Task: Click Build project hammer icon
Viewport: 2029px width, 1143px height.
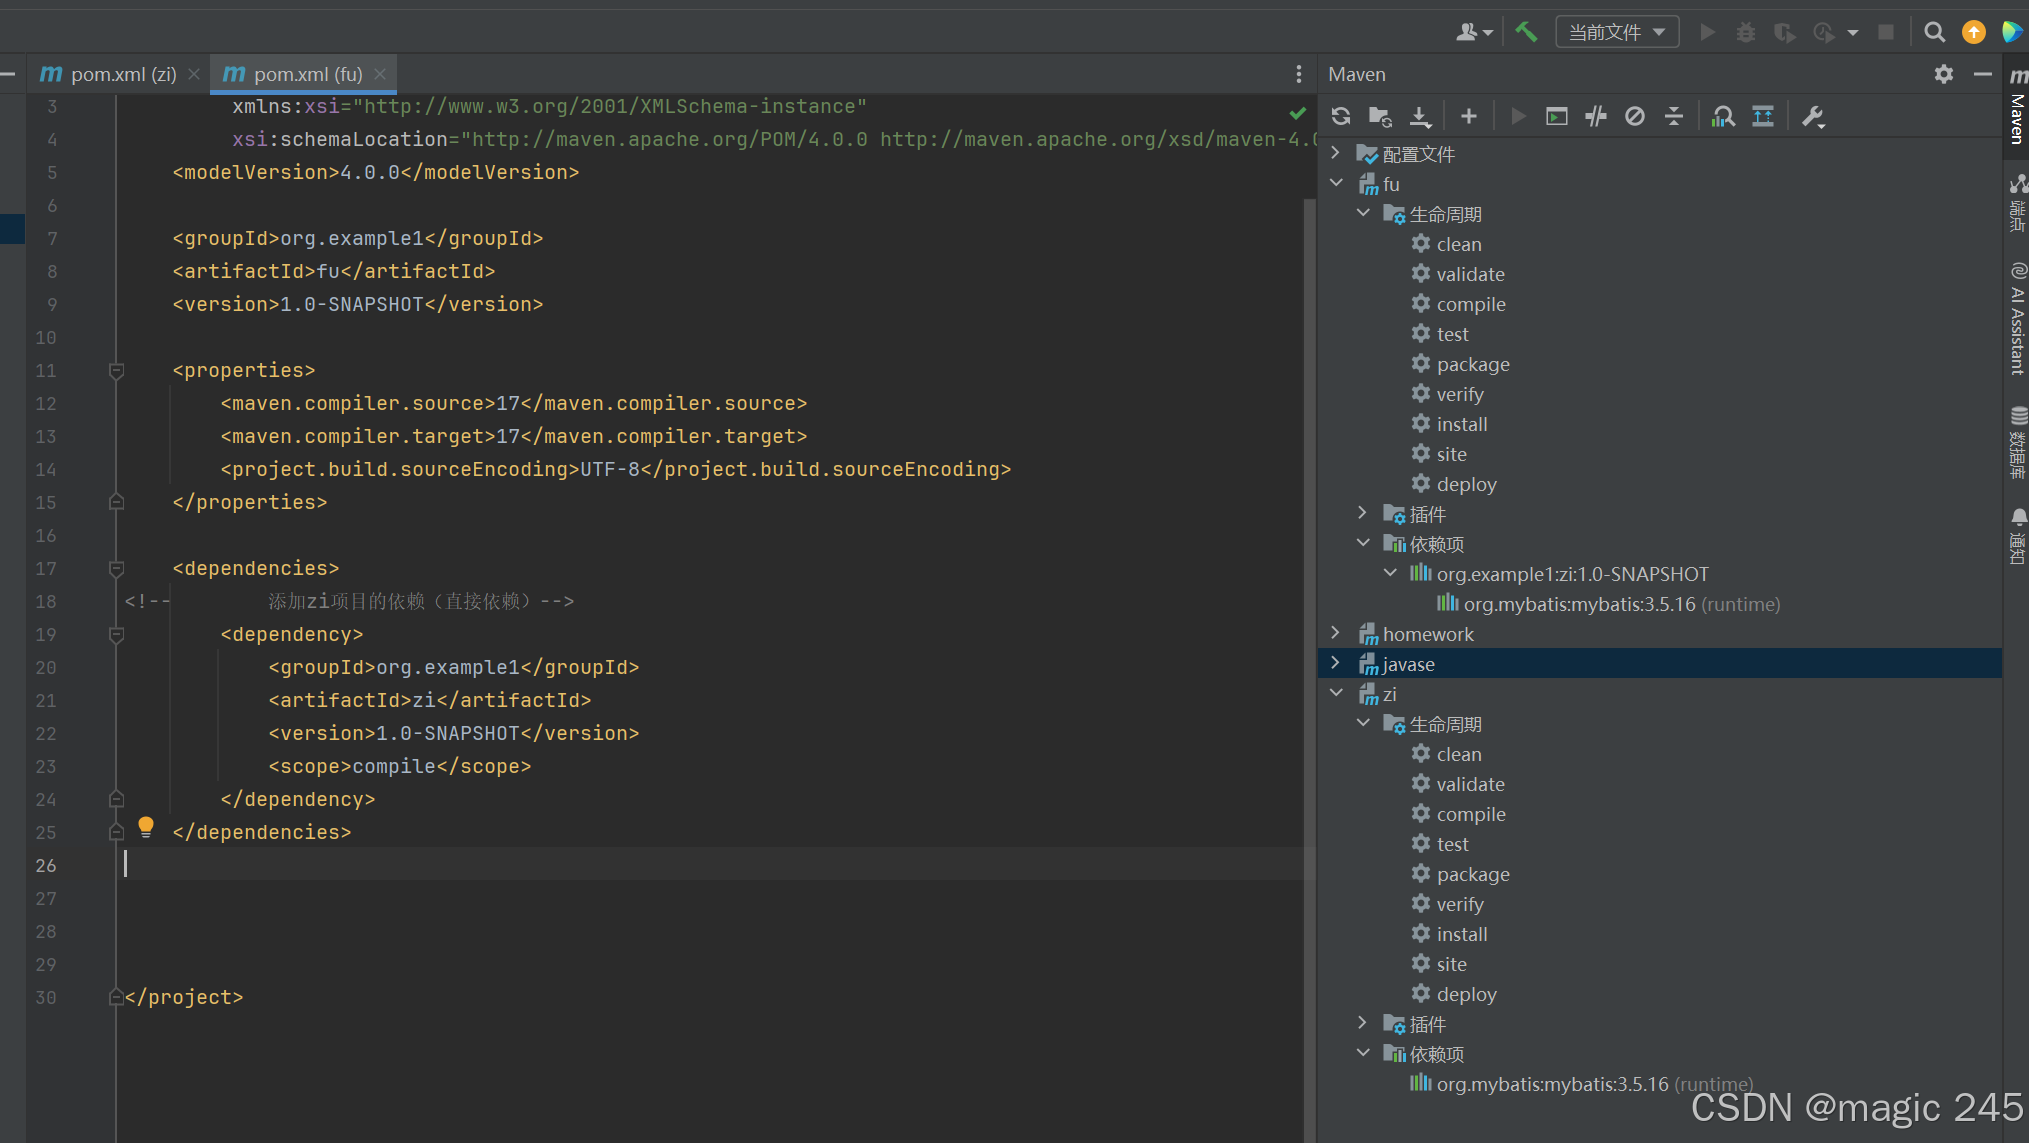Action: tap(1526, 32)
